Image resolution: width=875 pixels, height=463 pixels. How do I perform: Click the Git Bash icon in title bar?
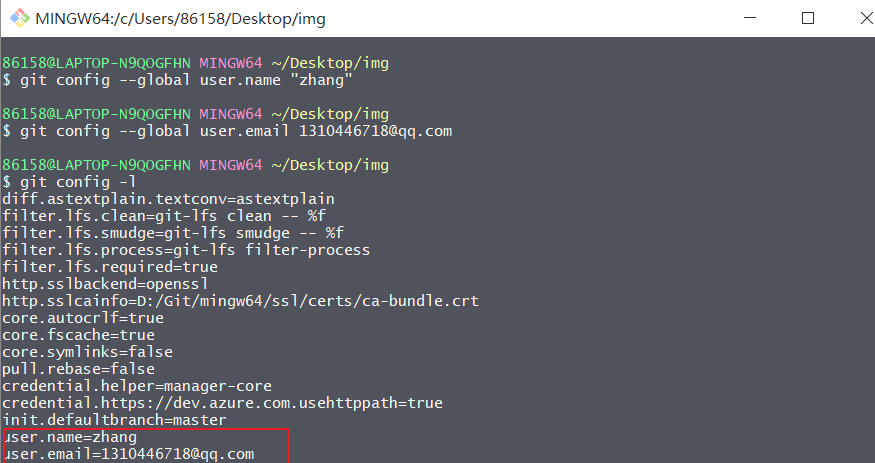click(x=18, y=19)
